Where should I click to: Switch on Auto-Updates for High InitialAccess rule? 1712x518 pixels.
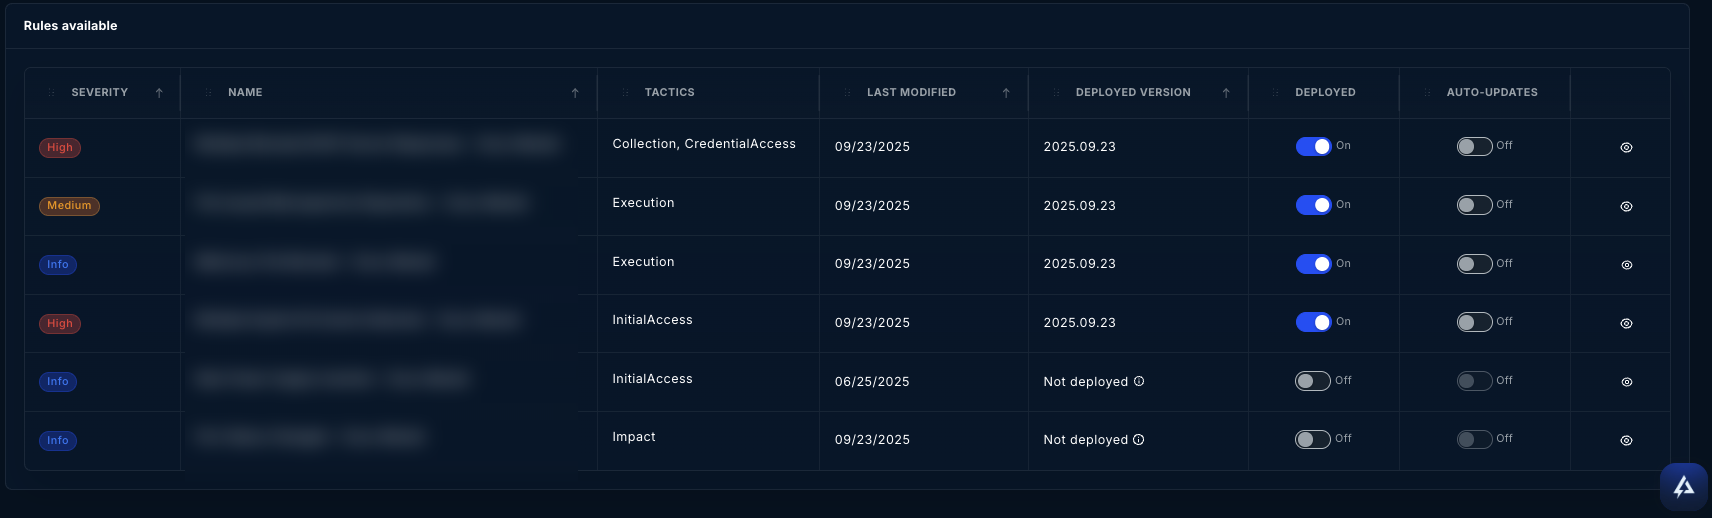point(1474,322)
